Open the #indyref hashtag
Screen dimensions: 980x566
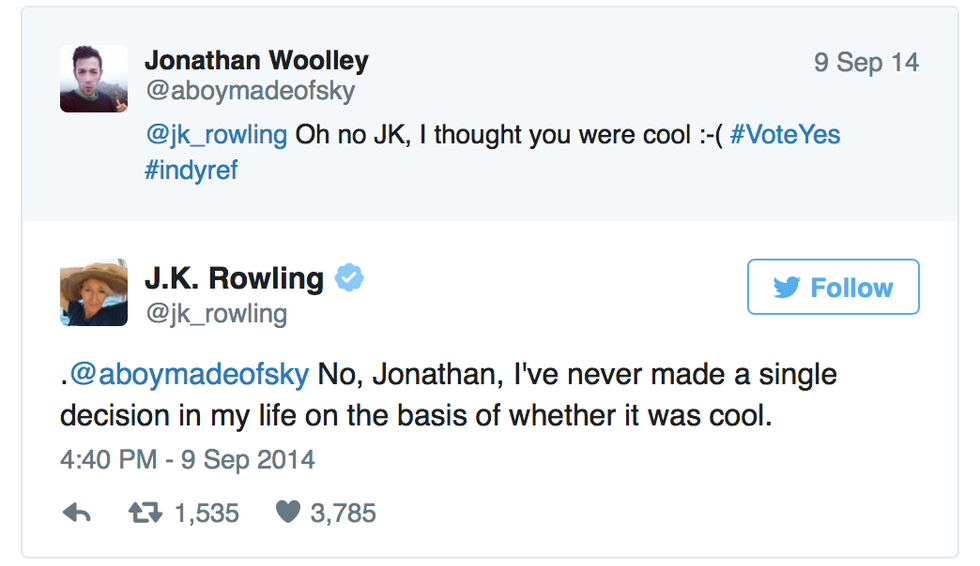pyautogui.click(x=191, y=169)
